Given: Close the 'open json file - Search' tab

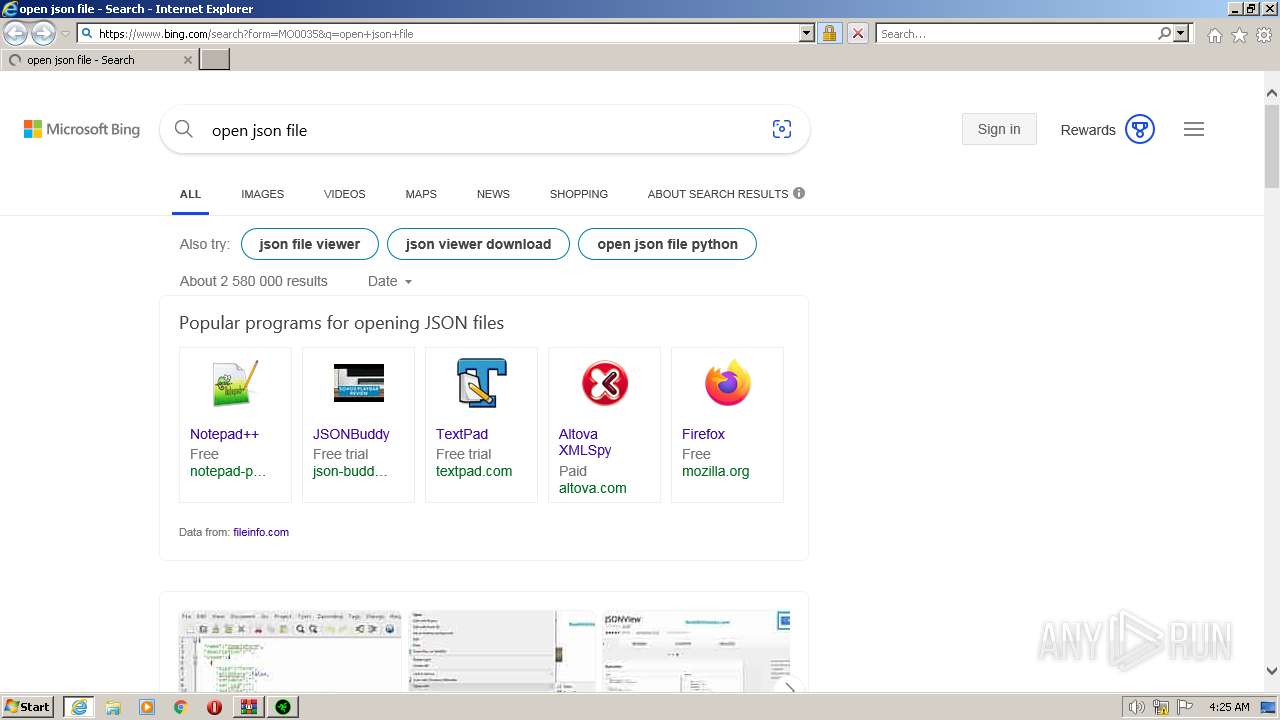Looking at the screenshot, I should (188, 60).
